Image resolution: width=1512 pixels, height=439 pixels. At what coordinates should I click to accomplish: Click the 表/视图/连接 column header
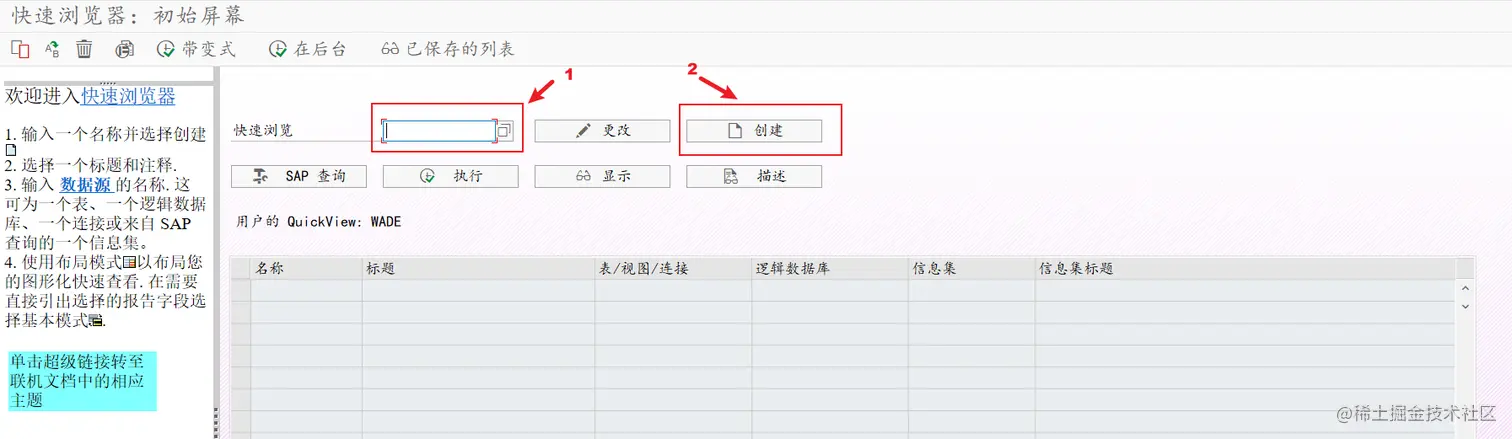672,268
